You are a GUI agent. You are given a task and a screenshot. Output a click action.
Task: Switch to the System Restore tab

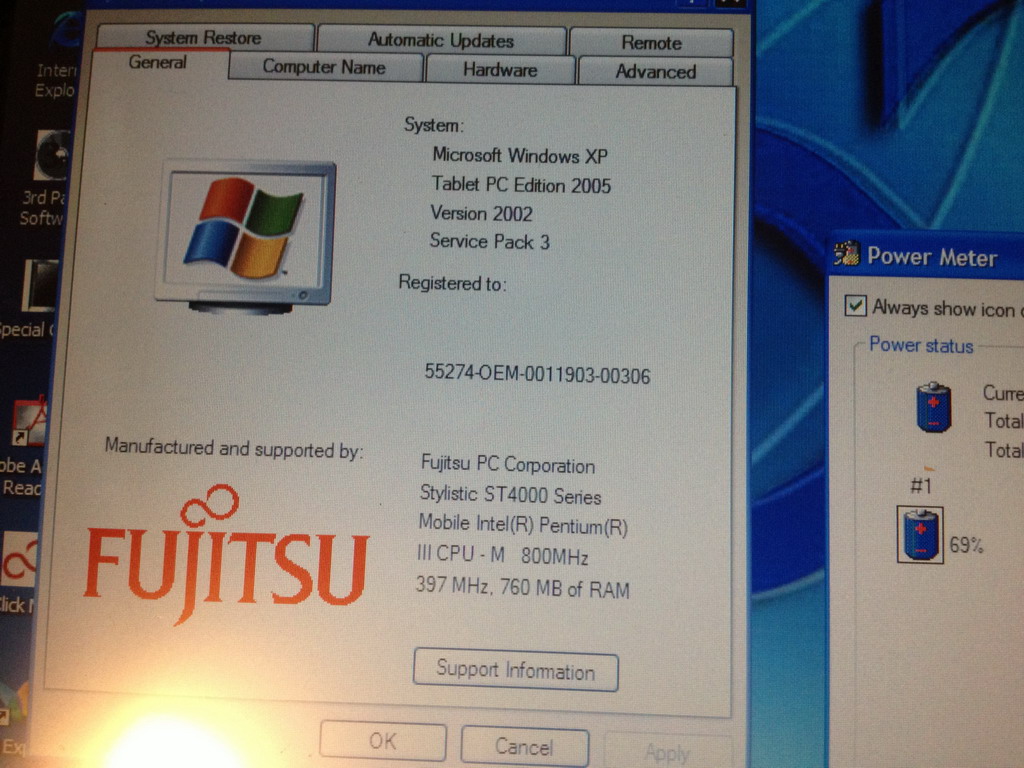pos(203,38)
